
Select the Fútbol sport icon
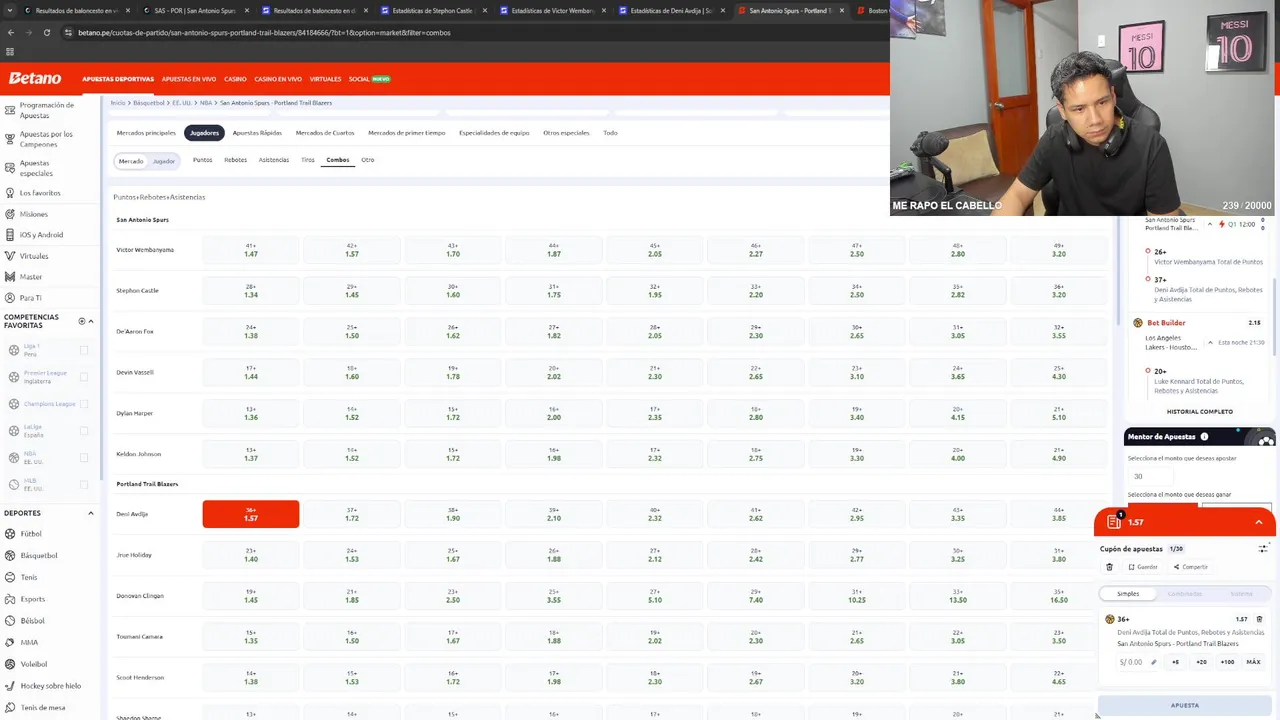point(10,534)
